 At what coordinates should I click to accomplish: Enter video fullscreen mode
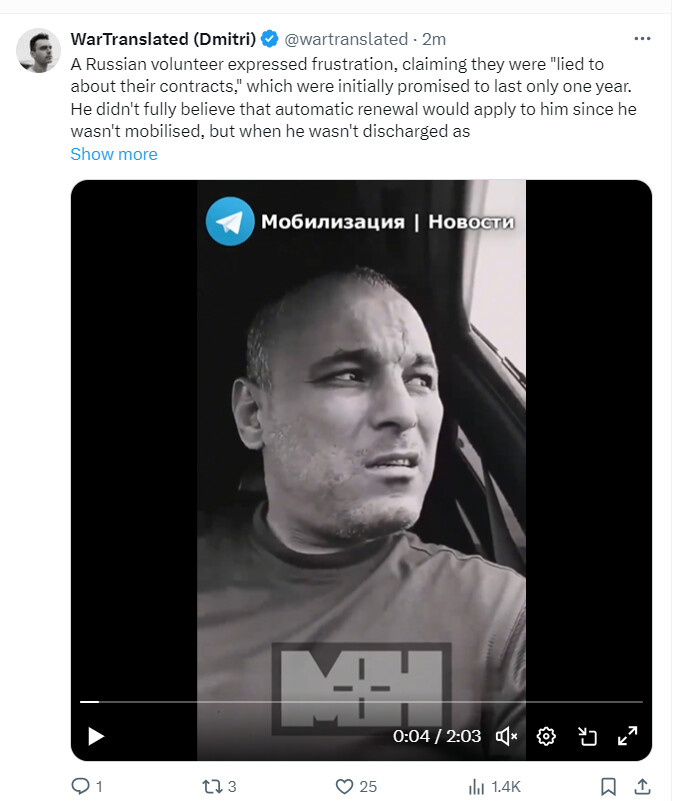(627, 736)
